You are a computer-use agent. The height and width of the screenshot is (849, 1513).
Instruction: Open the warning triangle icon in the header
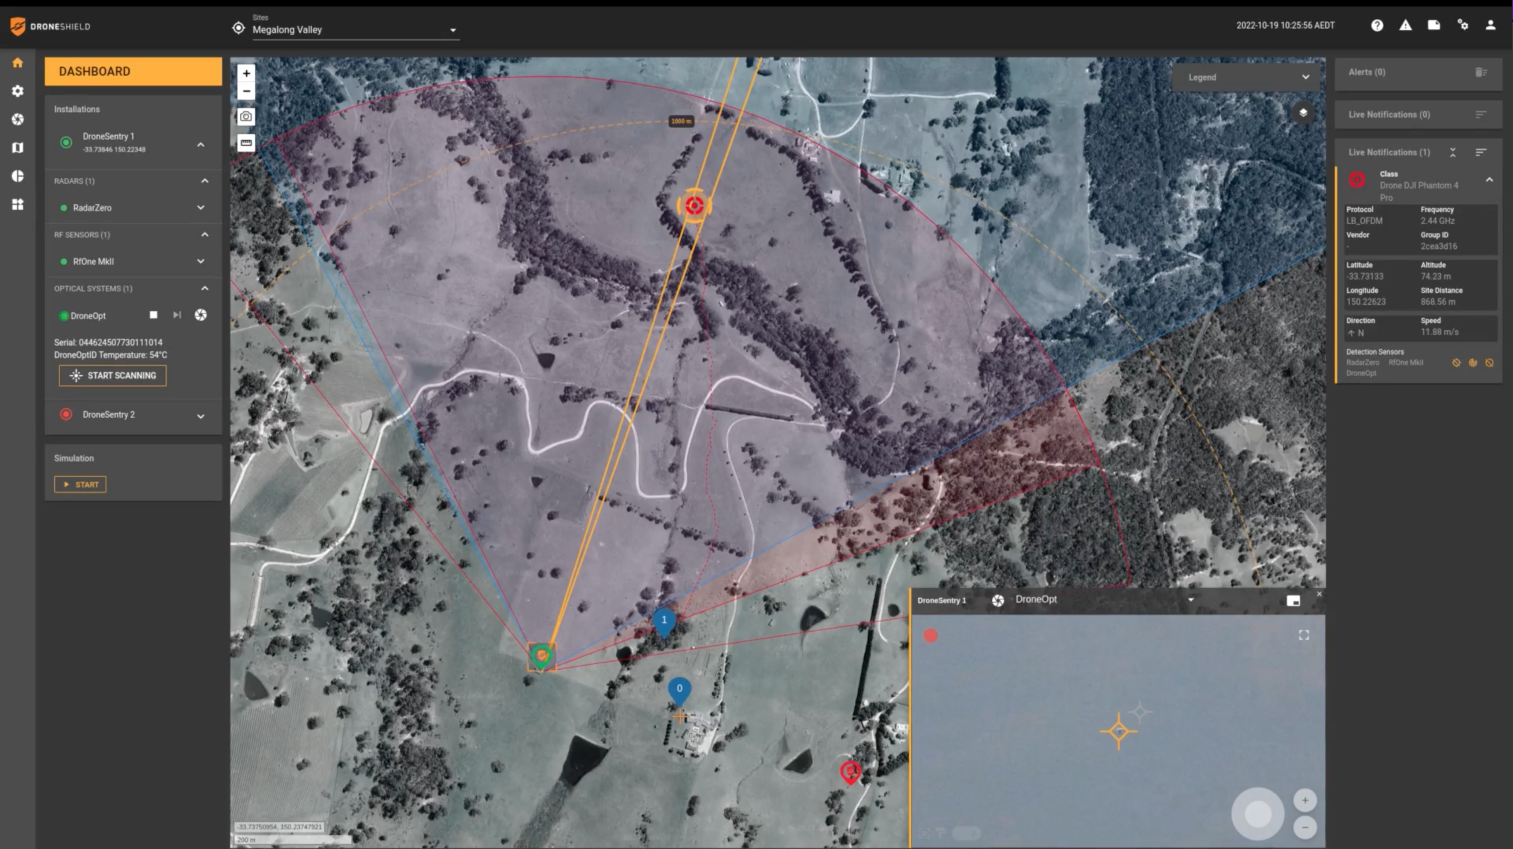point(1405,25)
